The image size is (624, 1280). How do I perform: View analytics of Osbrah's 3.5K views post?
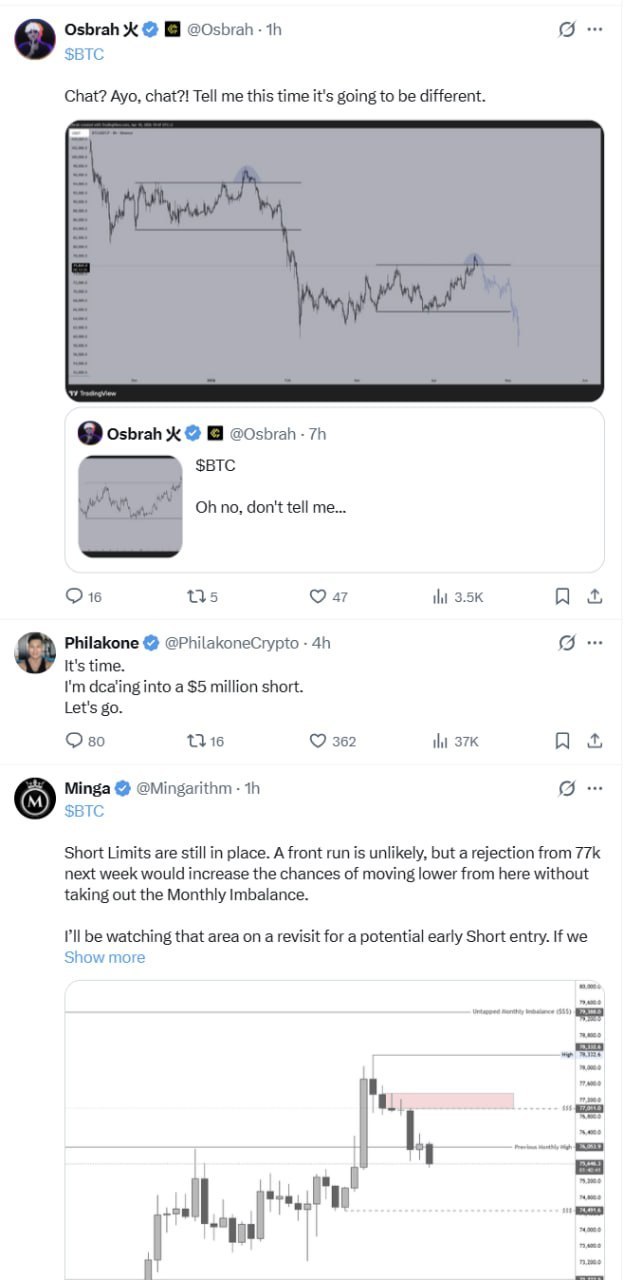[439, 596]
